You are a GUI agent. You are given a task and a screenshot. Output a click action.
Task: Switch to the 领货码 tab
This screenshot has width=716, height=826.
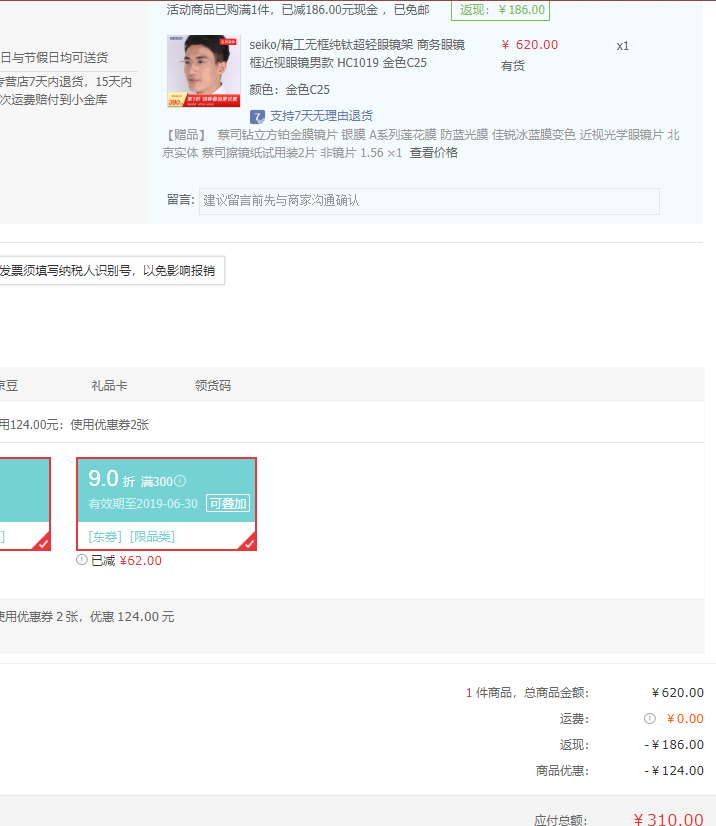pyautogui.click(x=213, y=386)
